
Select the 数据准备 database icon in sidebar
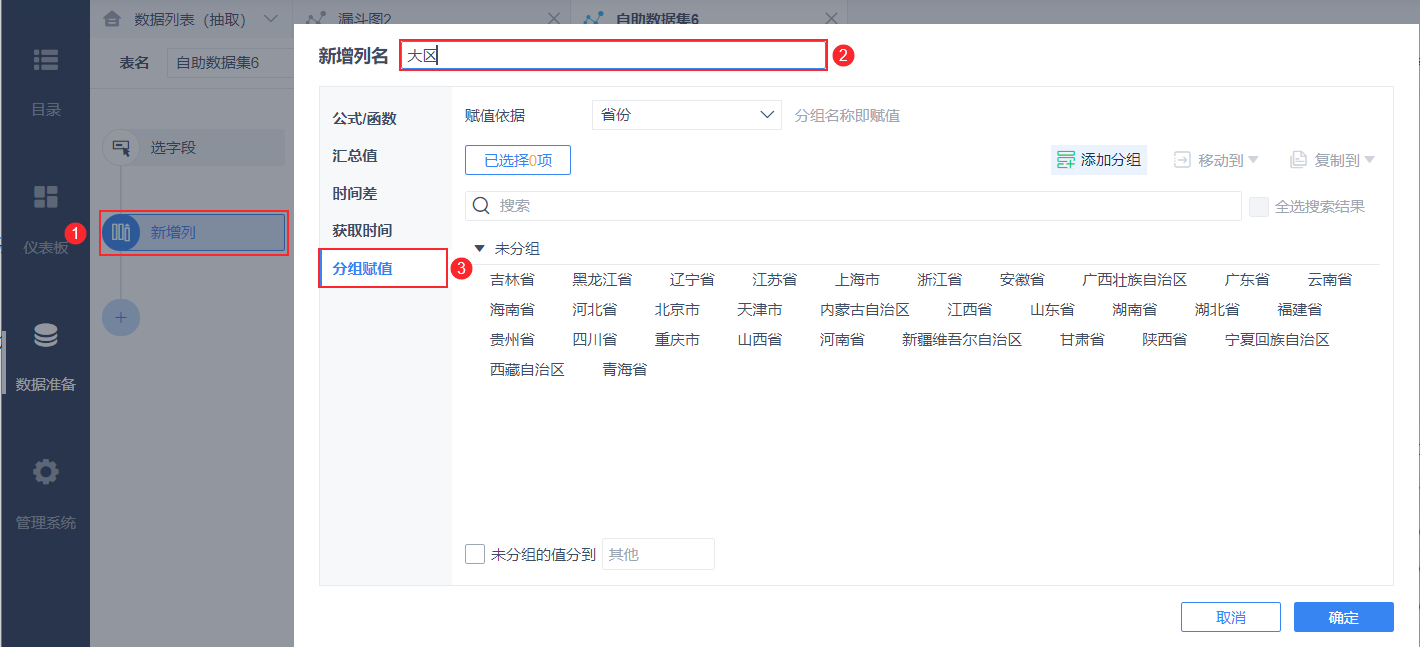(45, 336)
